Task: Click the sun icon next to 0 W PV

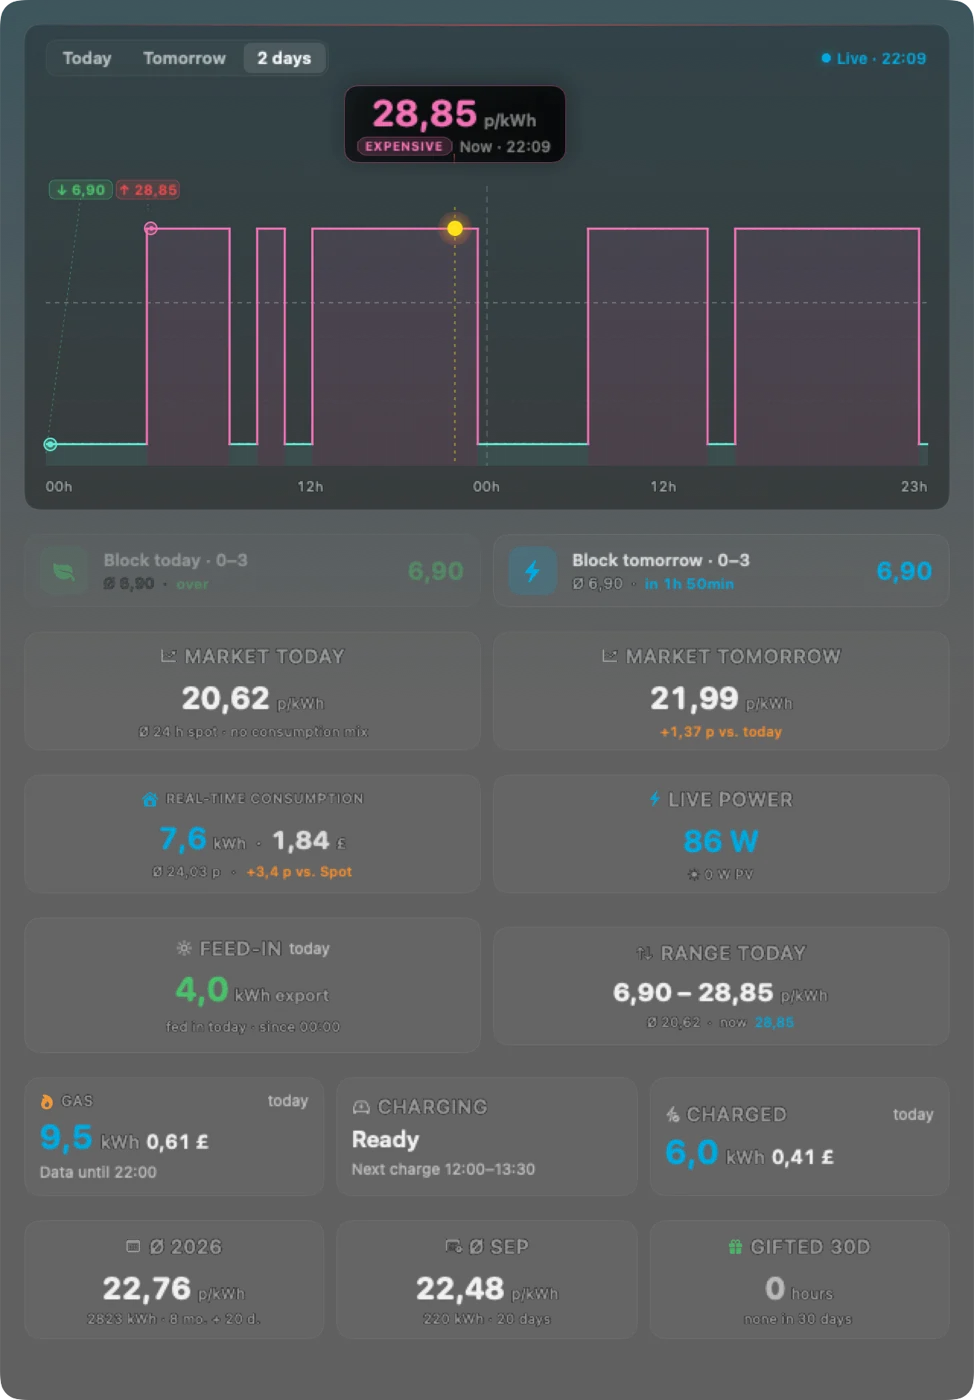Action: tap(694, 874)
